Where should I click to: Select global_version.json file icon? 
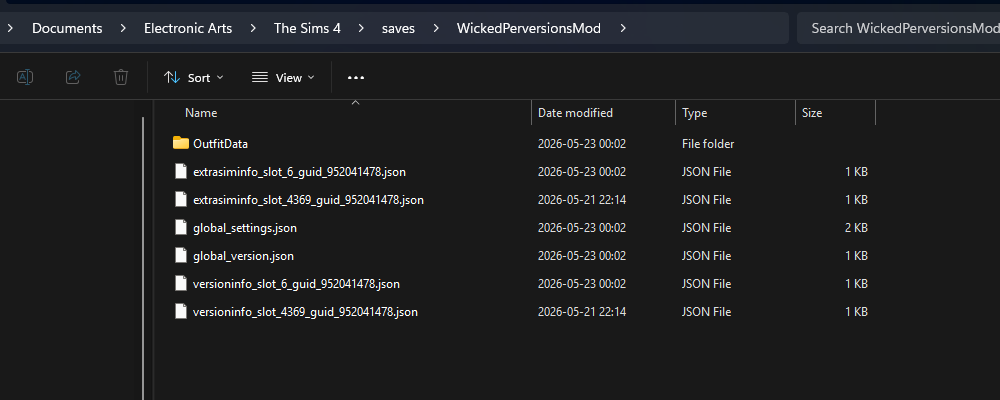click(181, 256)
